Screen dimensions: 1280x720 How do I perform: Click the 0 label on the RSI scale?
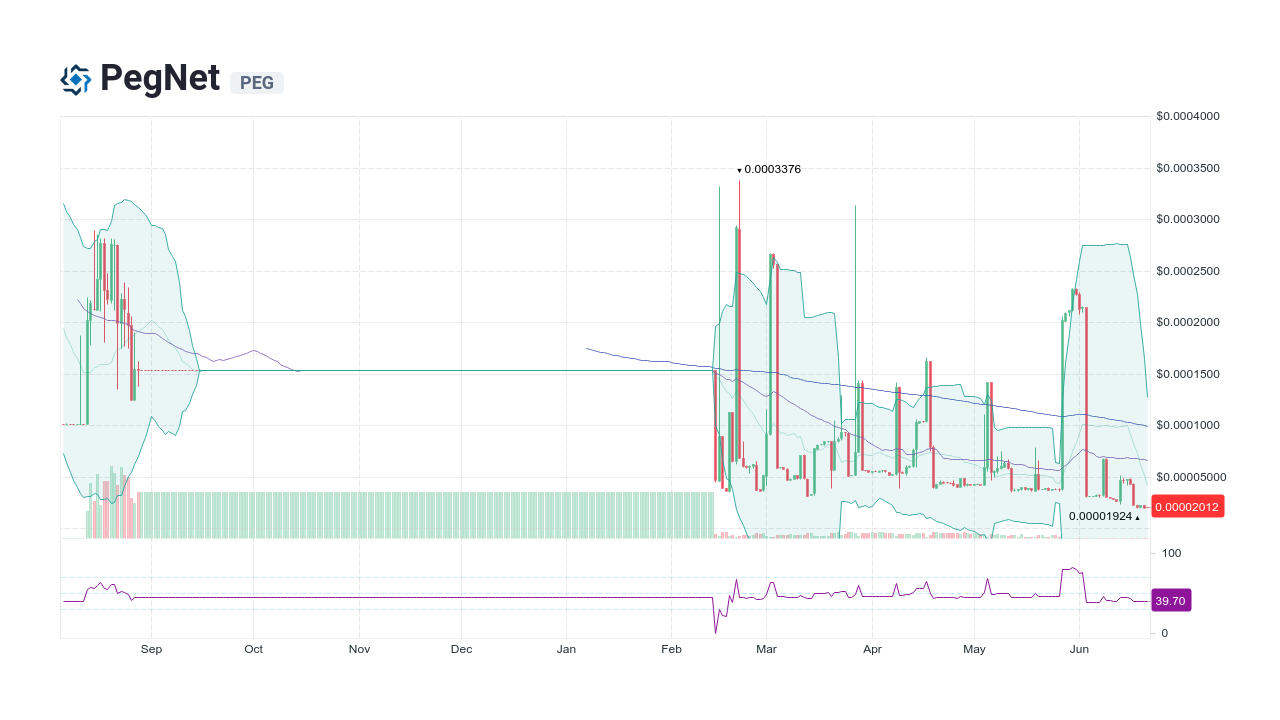tap(1163, 633)
